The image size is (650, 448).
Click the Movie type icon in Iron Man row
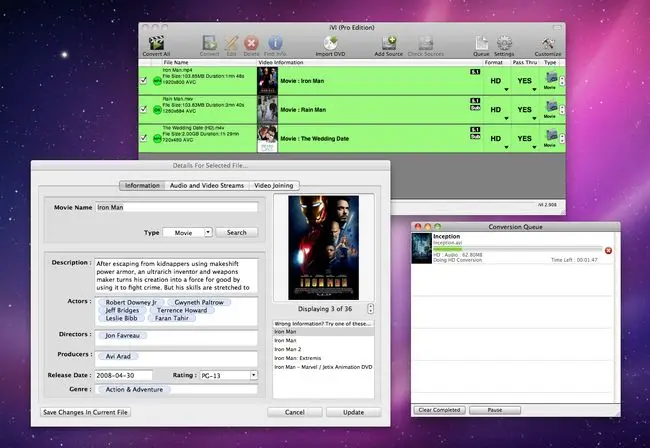551,78
